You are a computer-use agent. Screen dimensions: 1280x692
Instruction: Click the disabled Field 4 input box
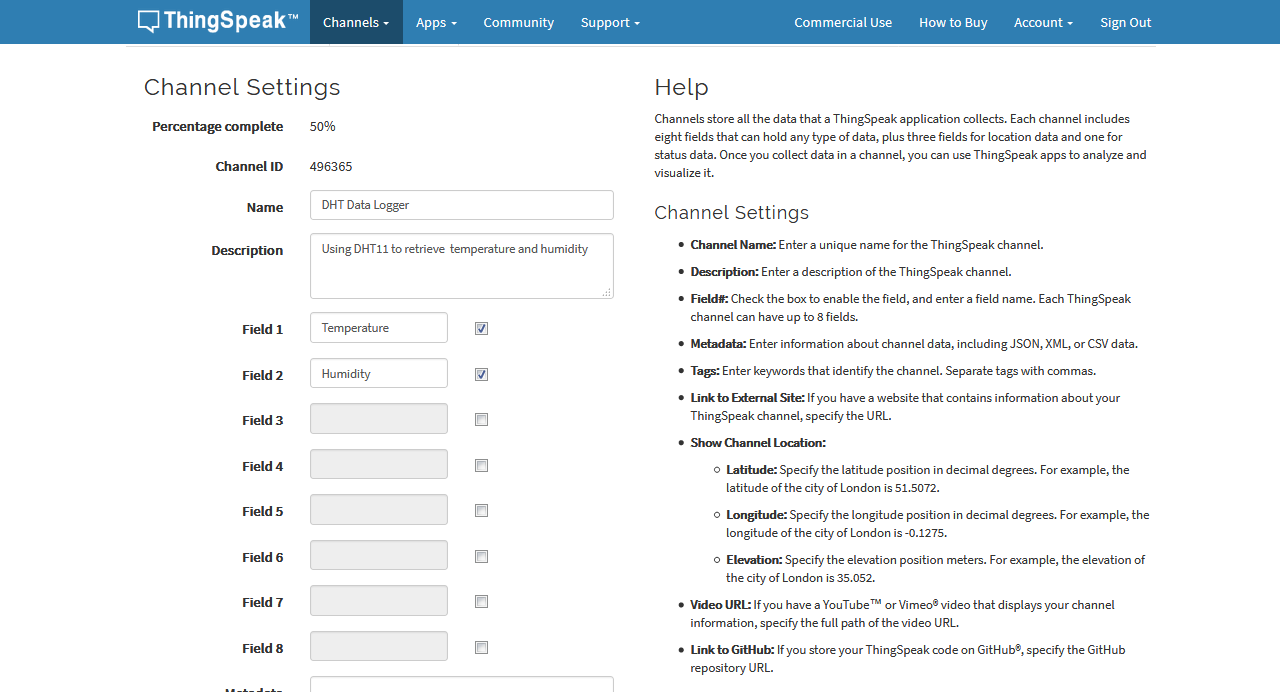[x=379, y=465]
